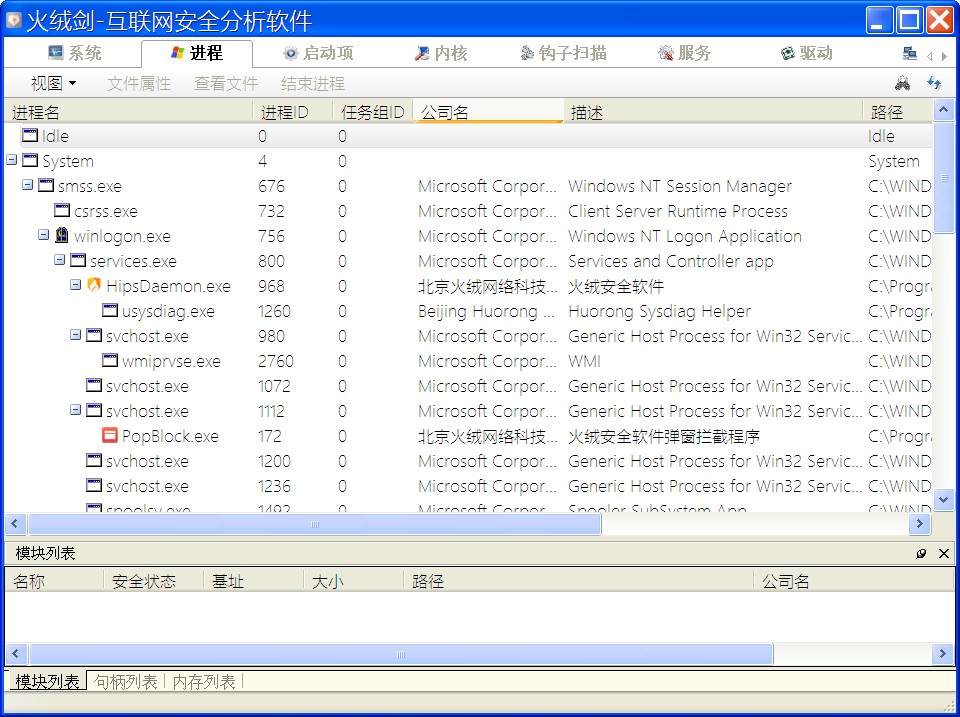The width and height of the screenshot is (960, 717).
Task: Collapse the svchost.exe node with PID 1112
Action: 75,410
